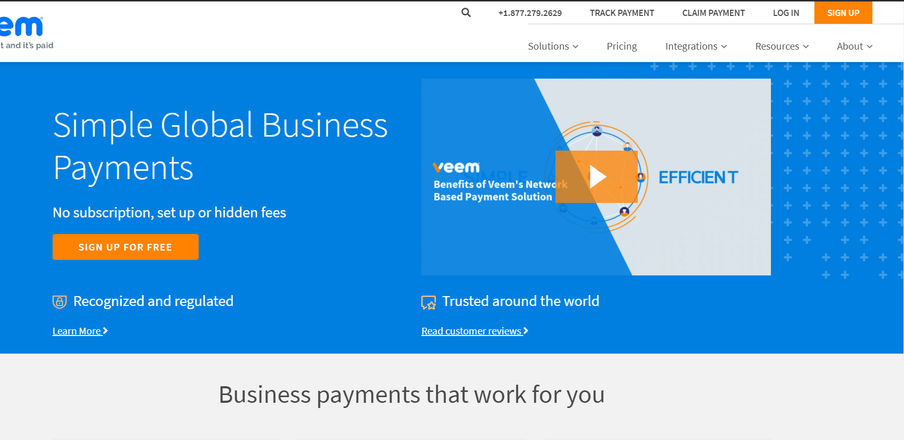The width and height of the screenshot is (904, 440).
Task: Click the orange Sign Up button
Action: point(843,13)
